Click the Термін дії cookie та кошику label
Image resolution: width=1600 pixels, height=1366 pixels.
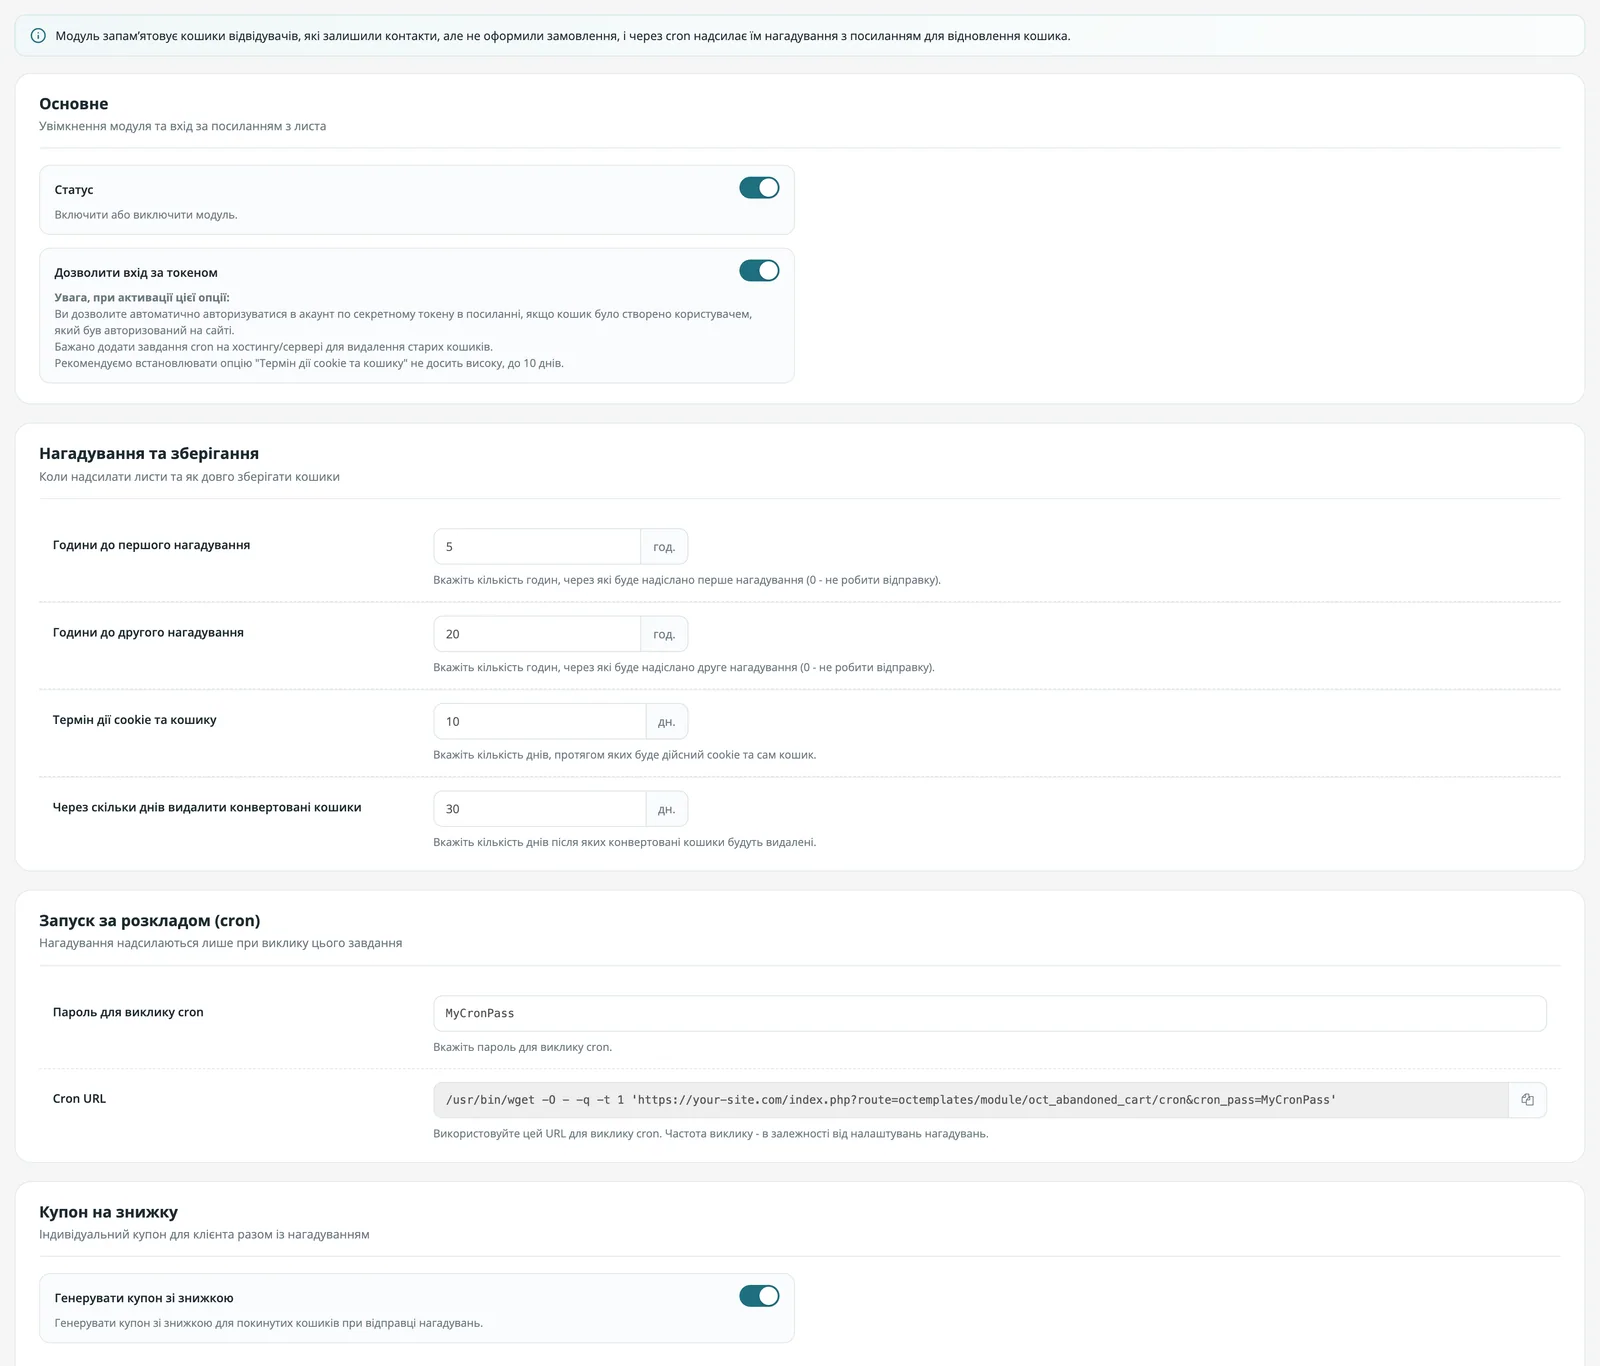click(134, 720)
